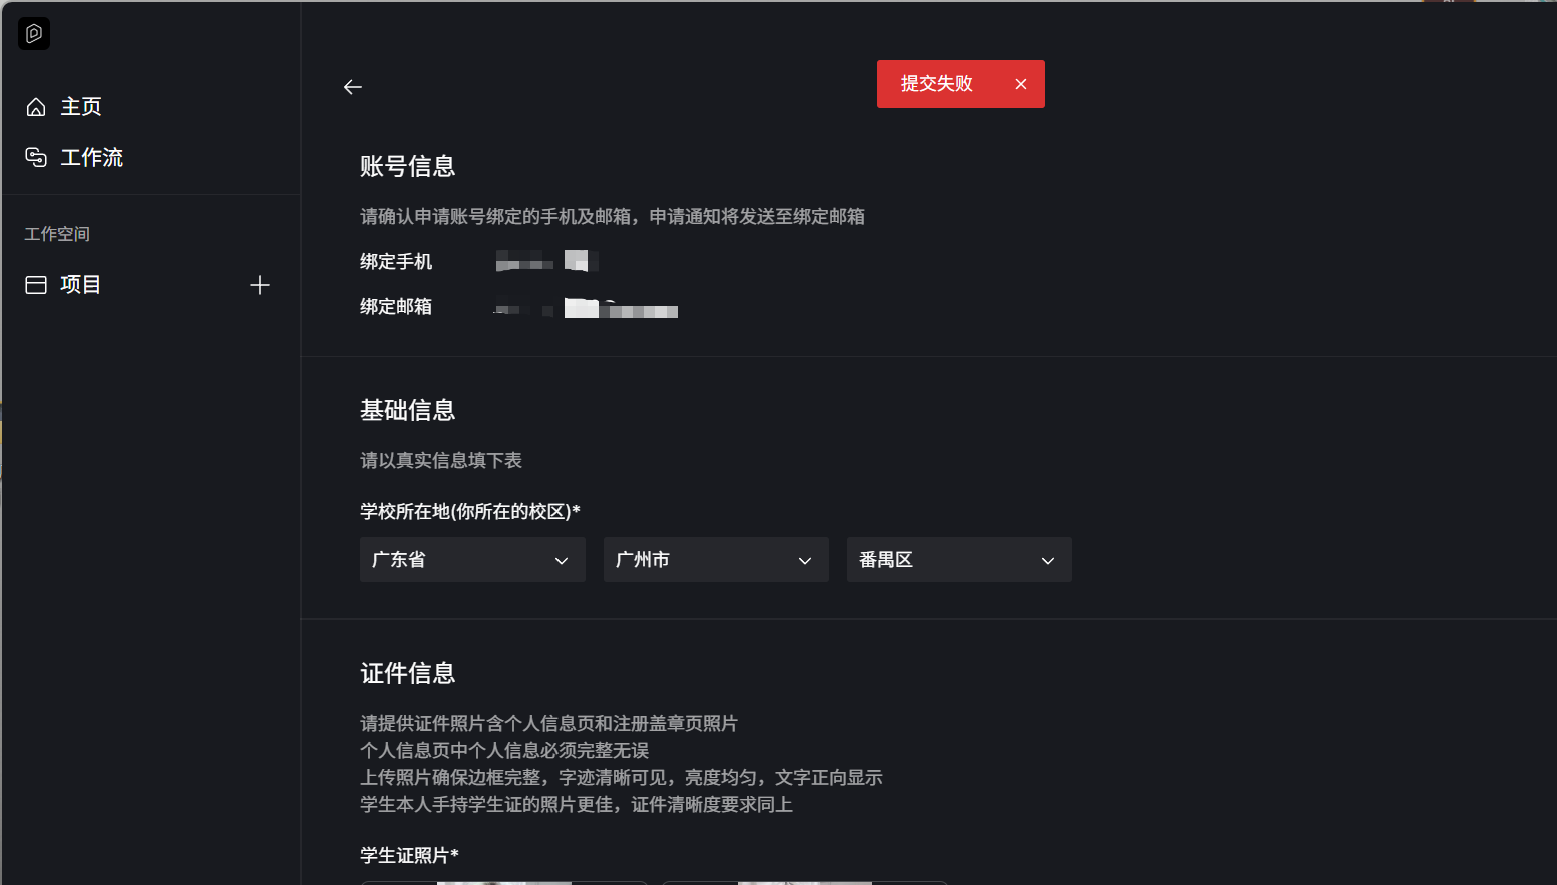Click the bound phone number value

pyautogui.click(x=546, y=262)
